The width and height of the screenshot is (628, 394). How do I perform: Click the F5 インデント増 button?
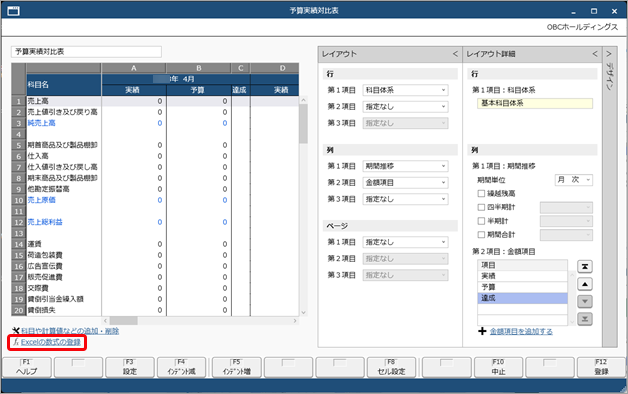[236, 367]
